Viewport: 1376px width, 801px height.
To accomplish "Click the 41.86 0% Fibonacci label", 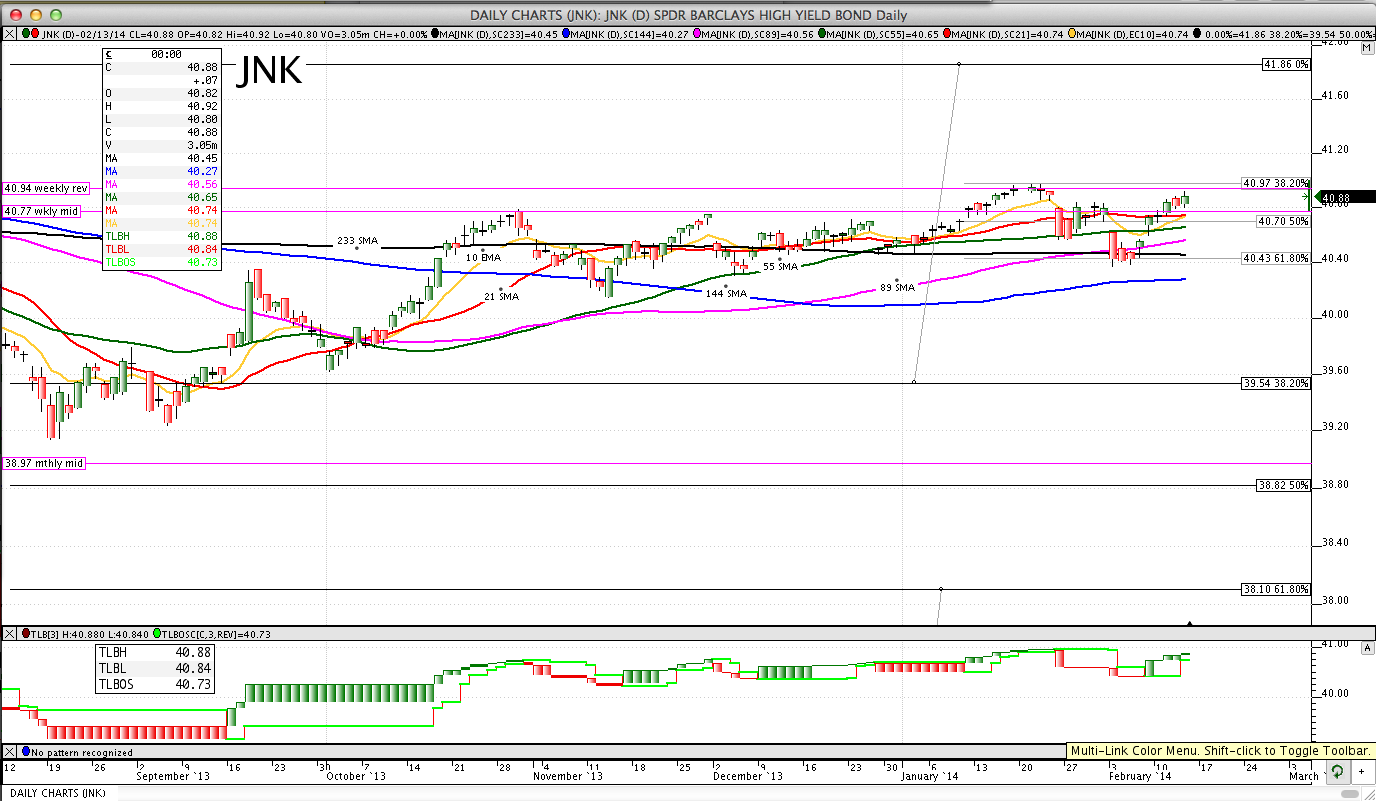I will [x=1286, y=64].
